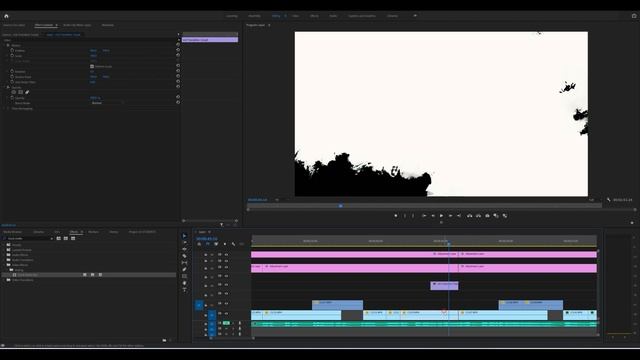Open the History tab
The height and width of the screenshot is (360, 640).
coord(113,232)
